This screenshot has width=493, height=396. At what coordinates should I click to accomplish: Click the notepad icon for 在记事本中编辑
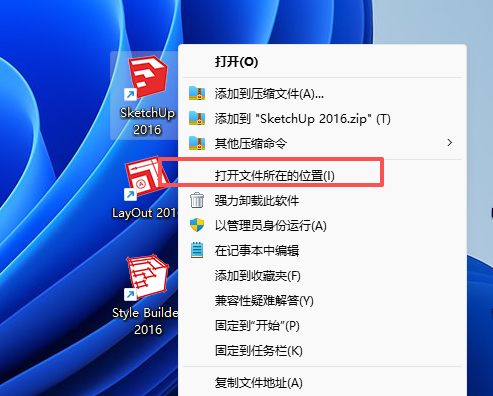coord(197,250)
